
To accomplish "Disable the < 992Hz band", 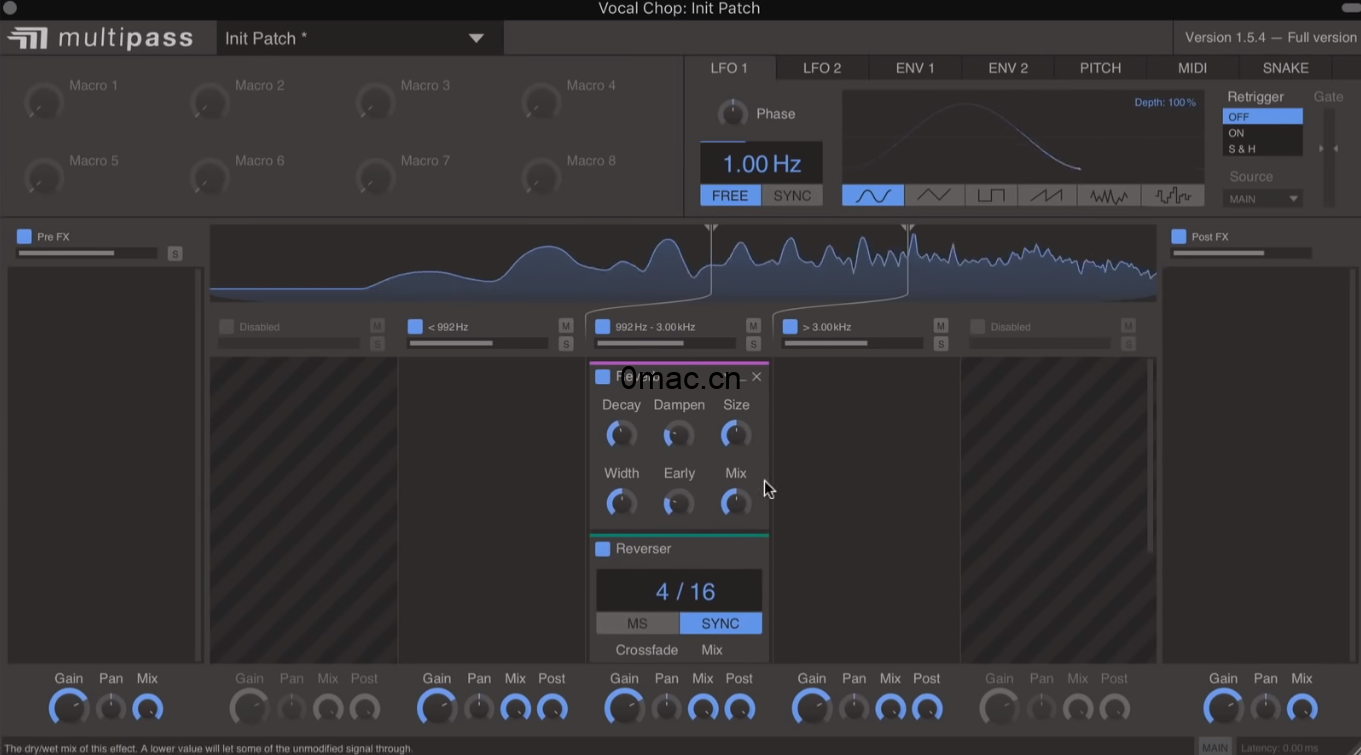I will (415, 327).
